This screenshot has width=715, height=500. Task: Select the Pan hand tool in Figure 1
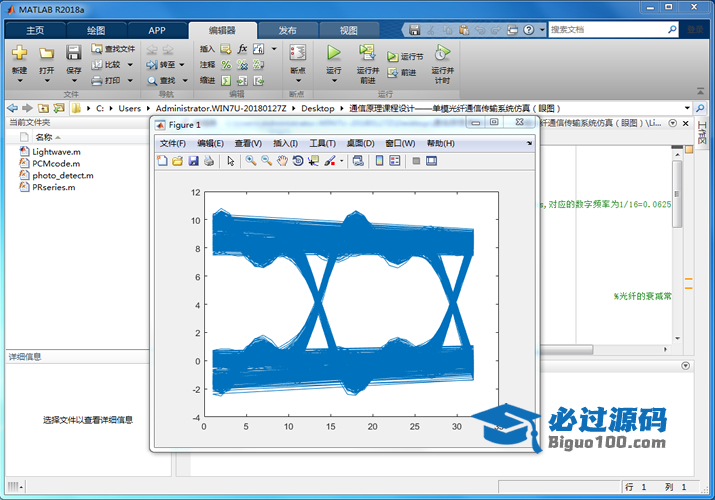pyautogui.click(x=282, y=160)
